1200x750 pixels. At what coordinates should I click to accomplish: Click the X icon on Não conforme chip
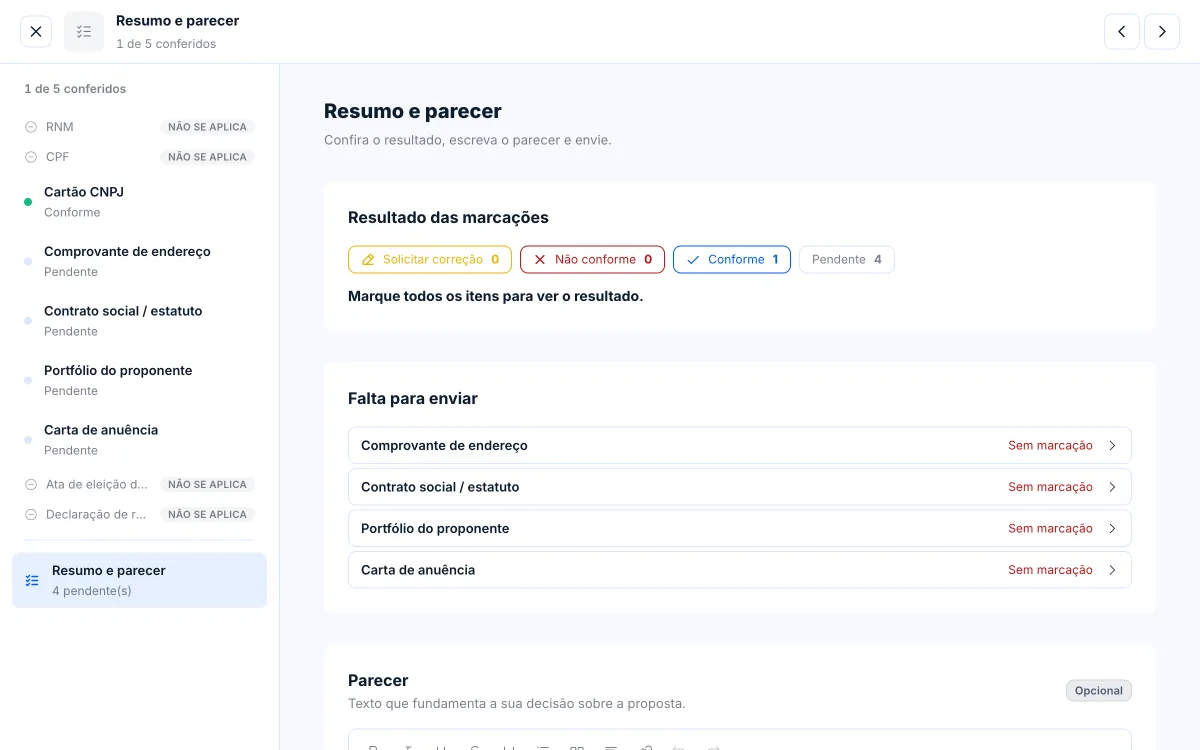click(x=540, y=259)
